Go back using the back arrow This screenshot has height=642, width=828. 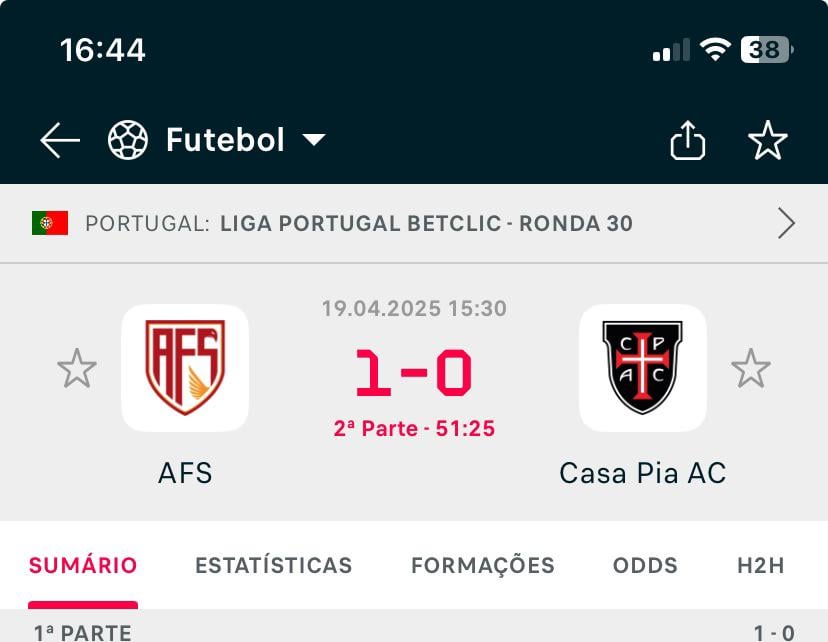[59, 140]
